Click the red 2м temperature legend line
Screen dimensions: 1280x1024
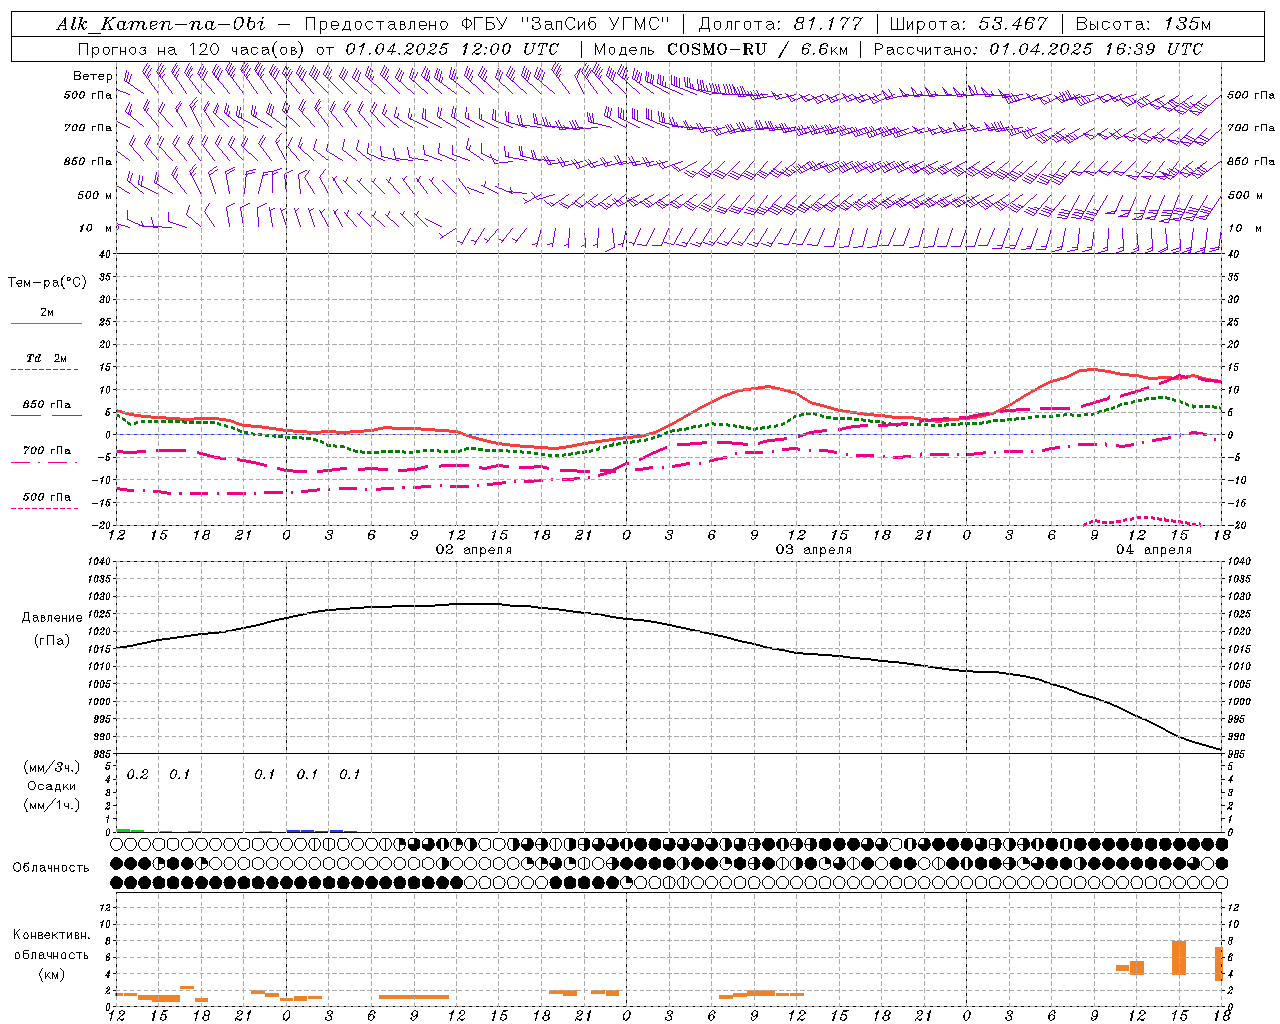pyautogui.click(x=46, y=323)
